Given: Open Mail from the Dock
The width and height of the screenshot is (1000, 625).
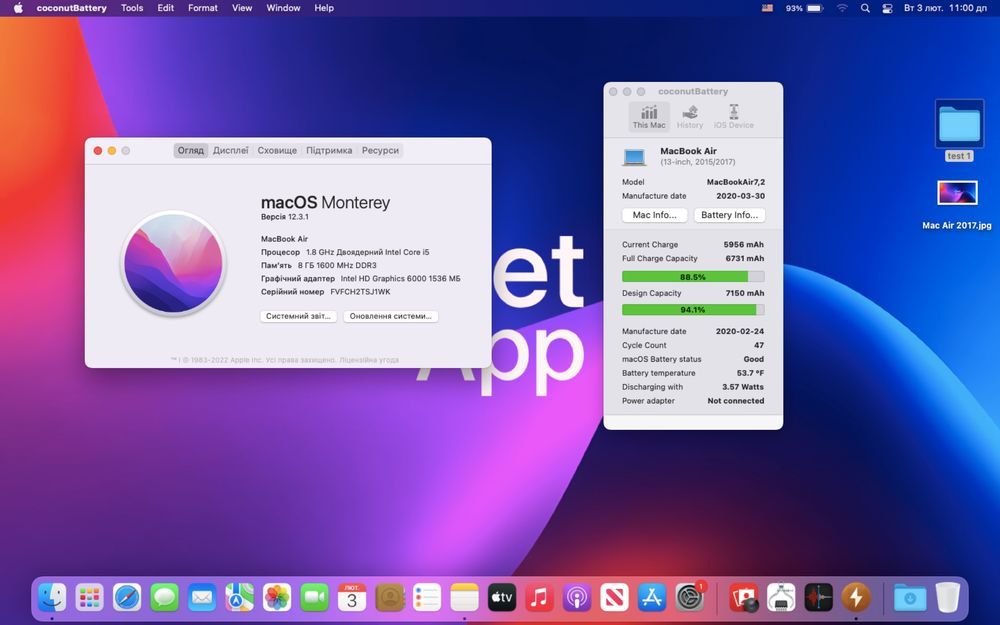Looking at the screenshot, I should [x=202, y=598].
